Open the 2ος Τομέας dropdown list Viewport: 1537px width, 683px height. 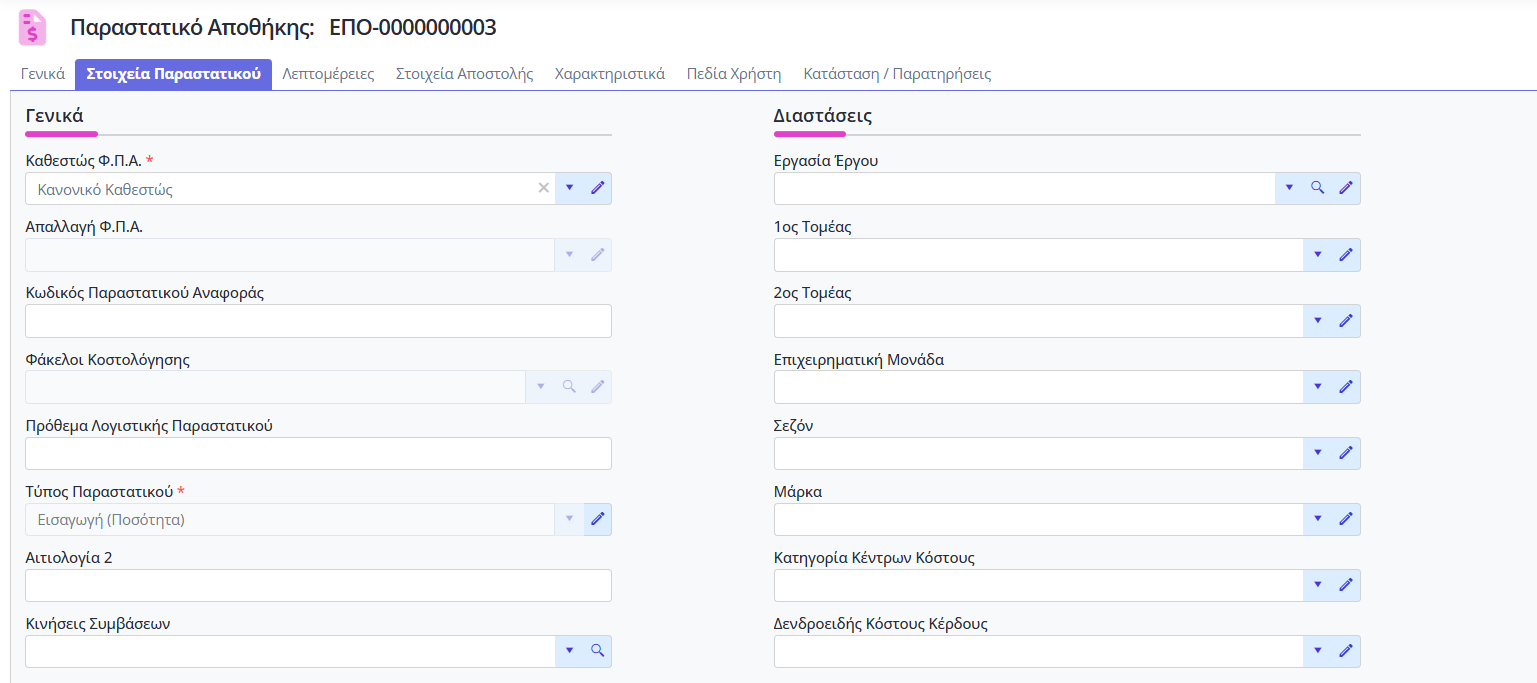[x=1317, y=321]
